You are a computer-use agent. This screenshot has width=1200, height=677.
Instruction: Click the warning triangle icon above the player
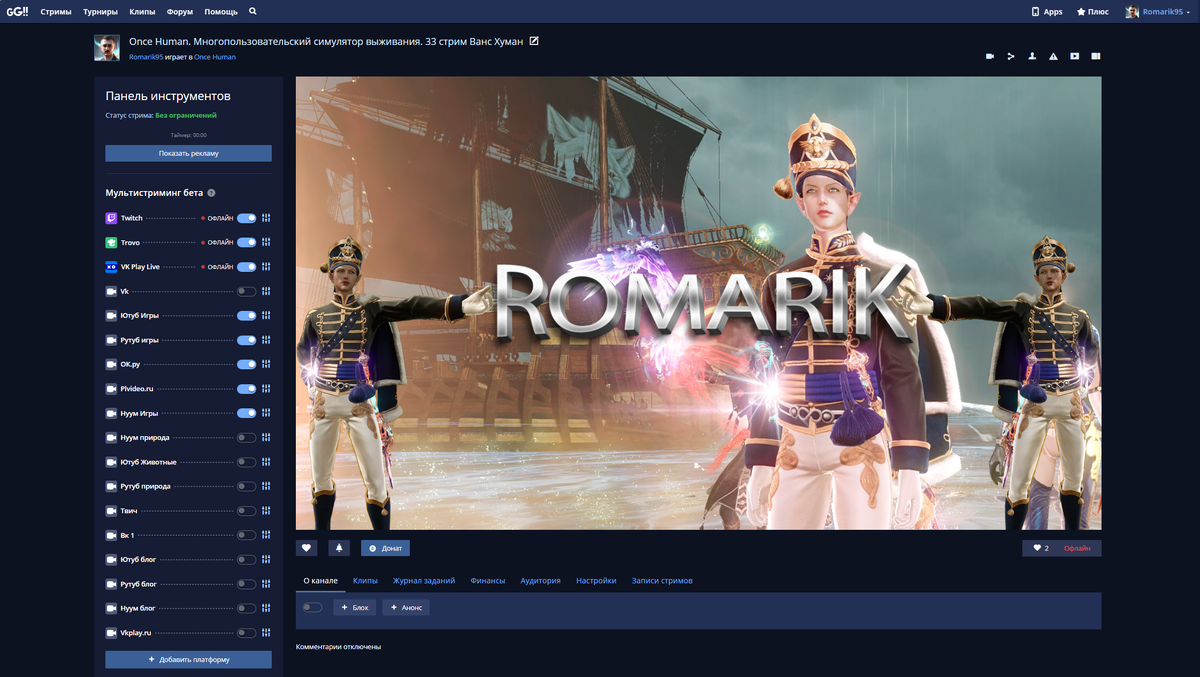(1053, 56)
